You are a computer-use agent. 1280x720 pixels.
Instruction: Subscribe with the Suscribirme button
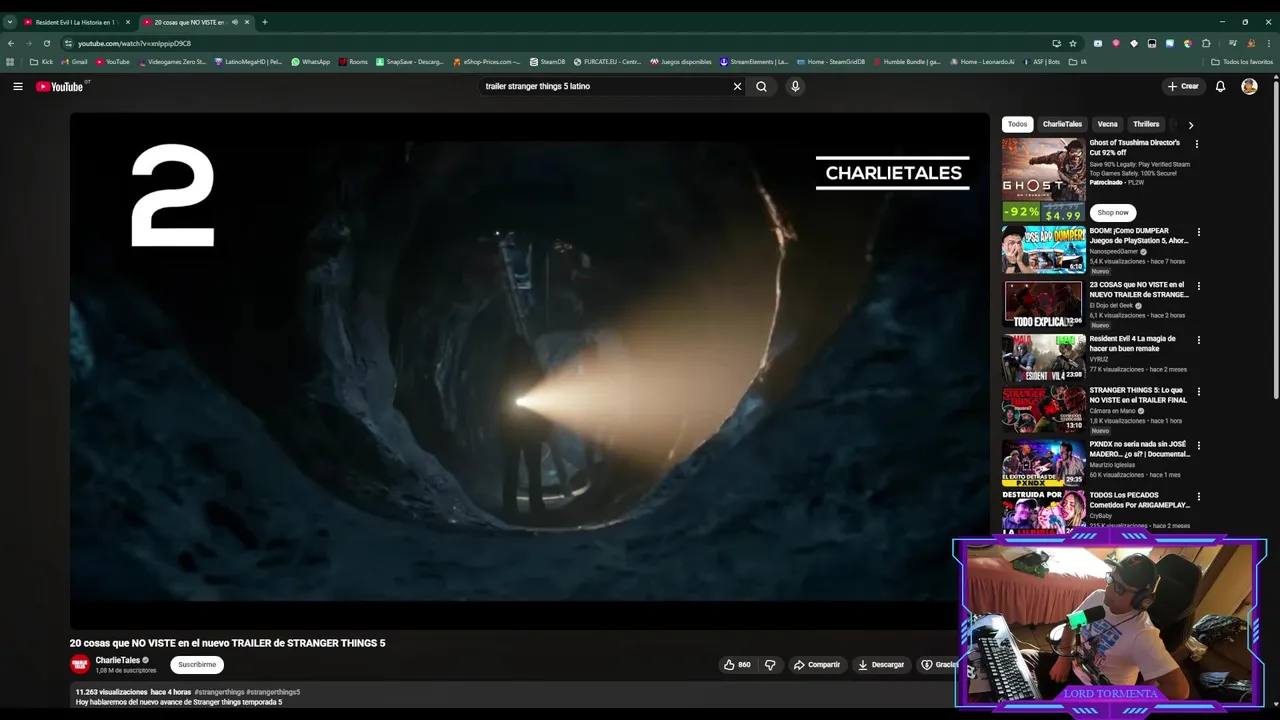tap(197, 665)
